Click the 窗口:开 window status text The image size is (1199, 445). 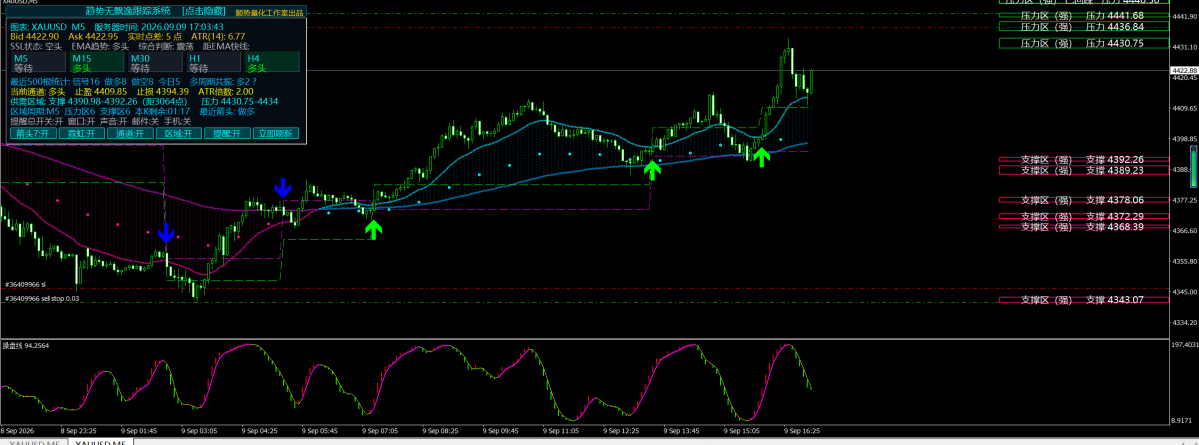tap(81, 121)
